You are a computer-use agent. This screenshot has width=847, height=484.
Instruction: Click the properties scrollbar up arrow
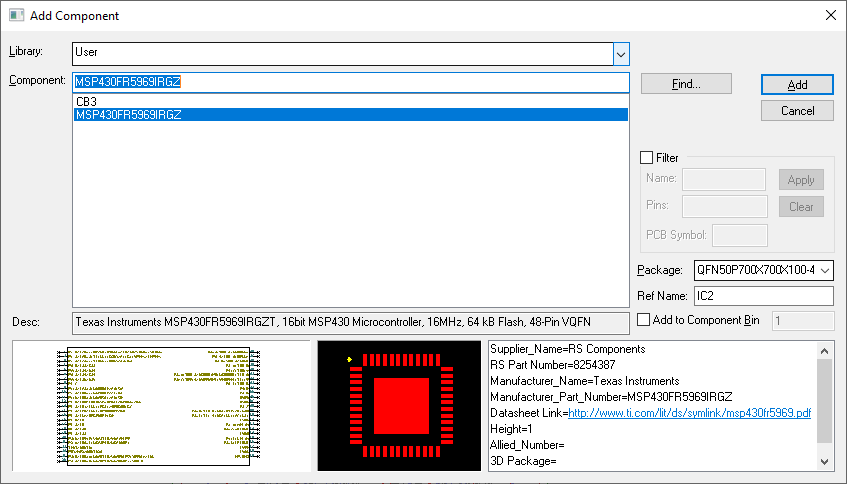tap(824, 351)
